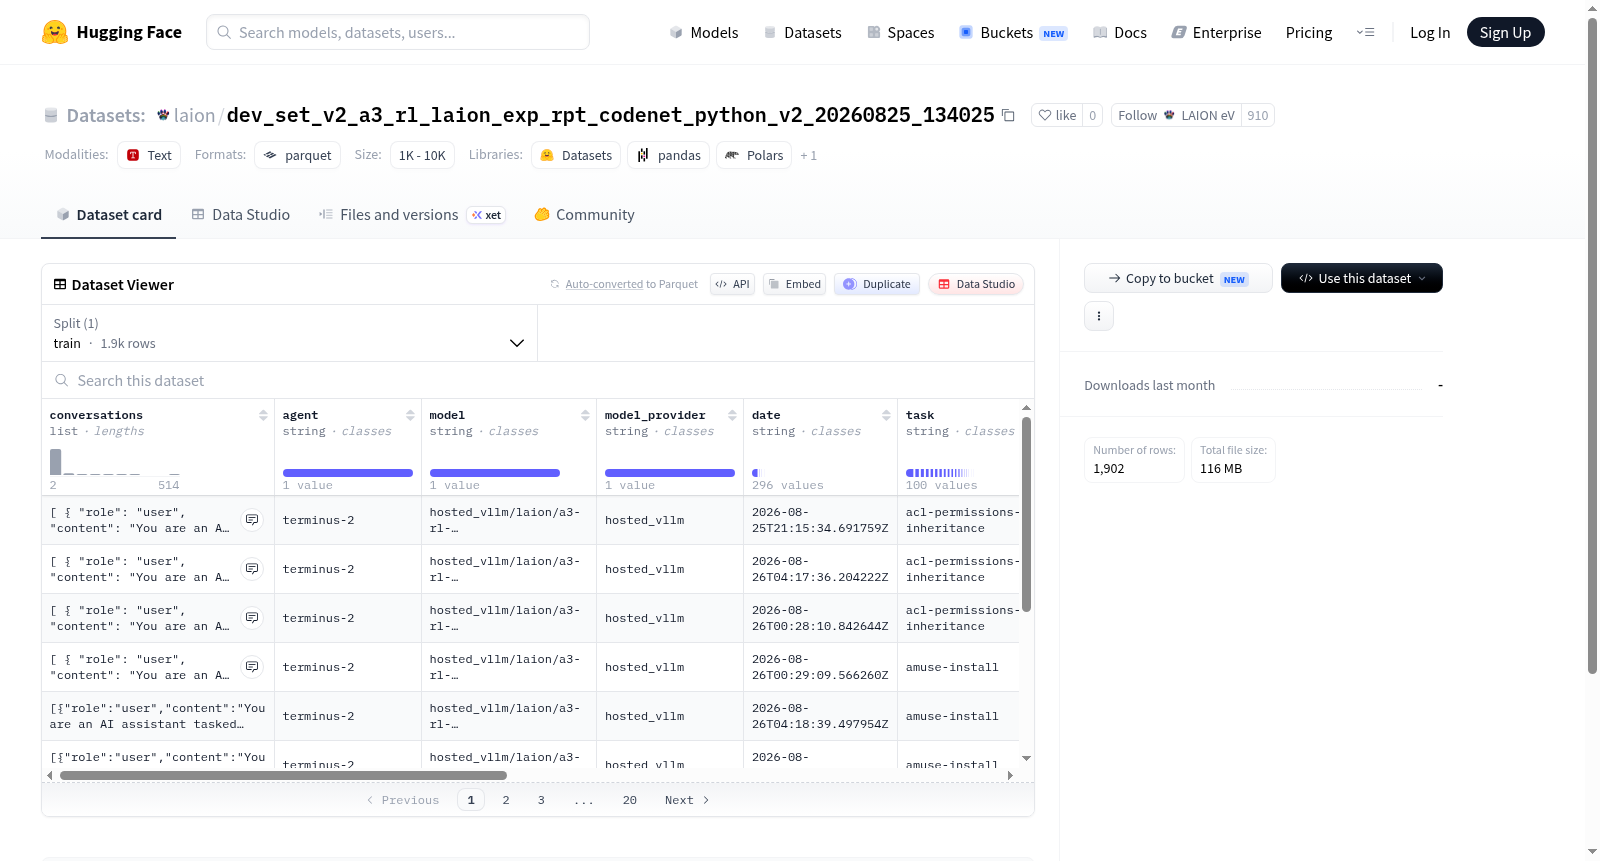This screenshot has height=861, width=1600.
Task: Show the +1 more libraries
Action: point(808,156)
